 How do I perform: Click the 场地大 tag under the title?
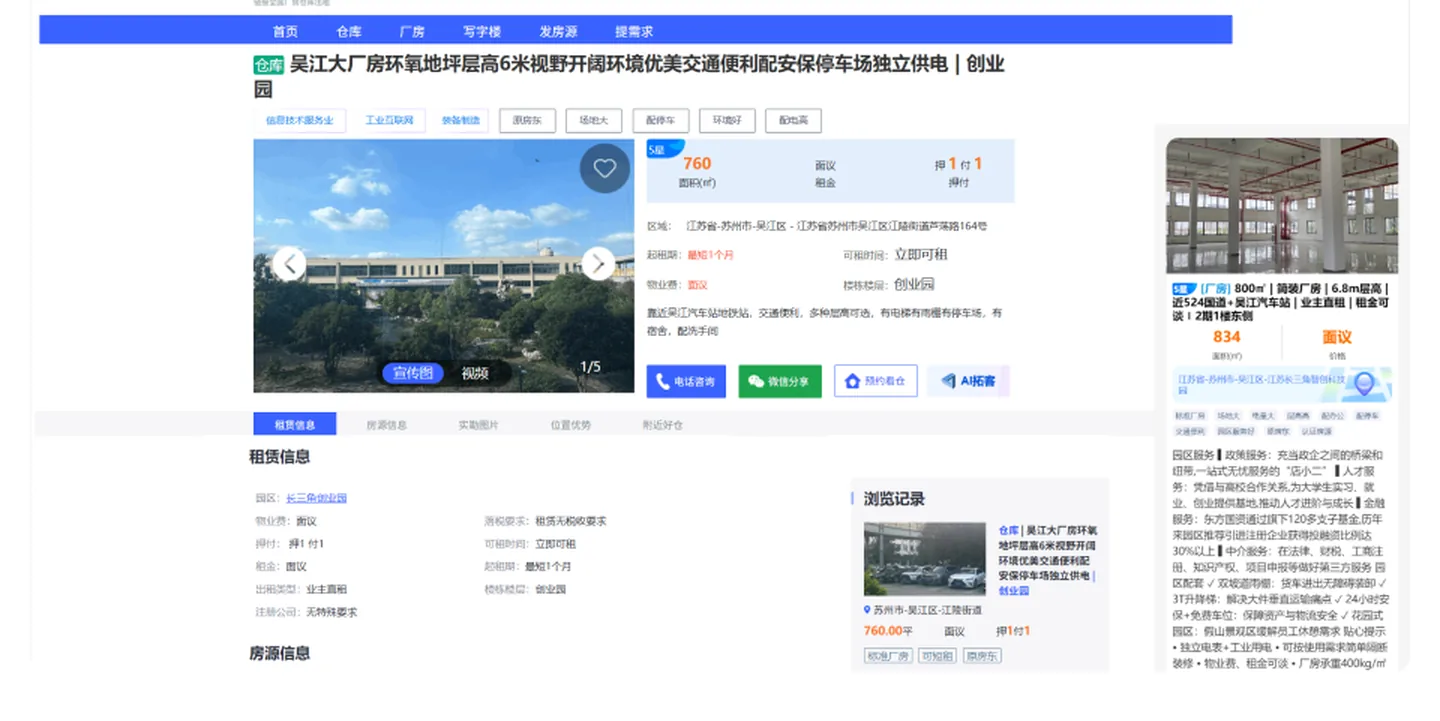tap(594, 120)
